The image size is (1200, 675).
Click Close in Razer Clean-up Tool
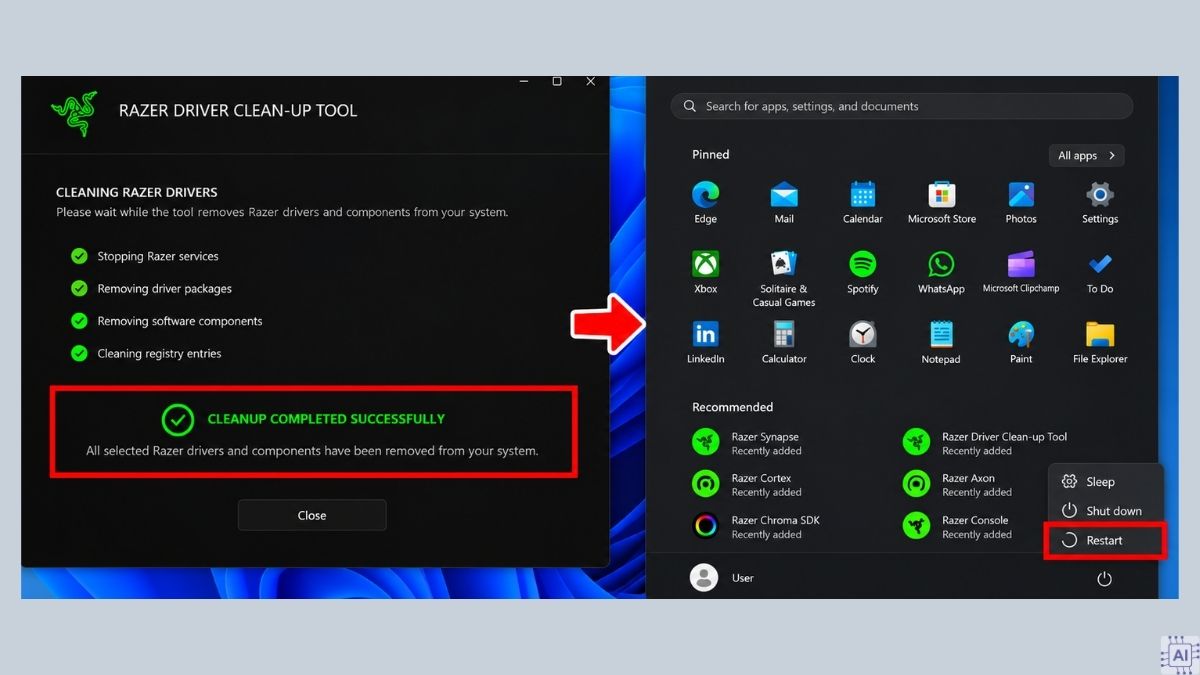[312, 515]
